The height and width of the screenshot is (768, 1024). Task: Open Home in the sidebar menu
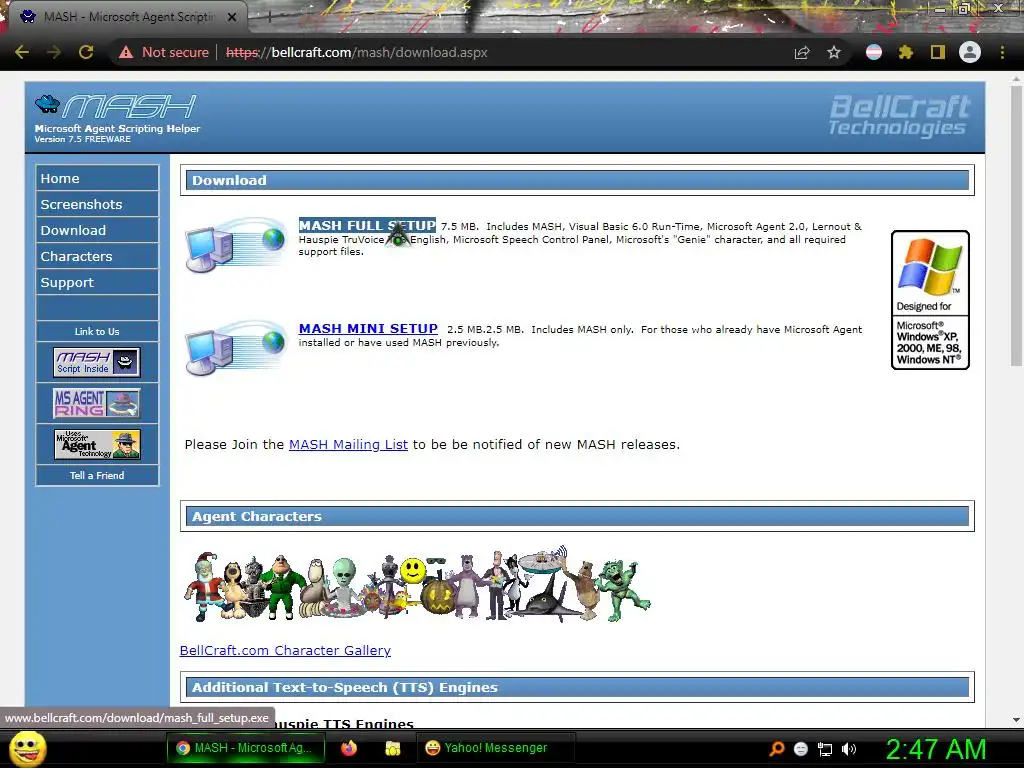click(97, 178)
